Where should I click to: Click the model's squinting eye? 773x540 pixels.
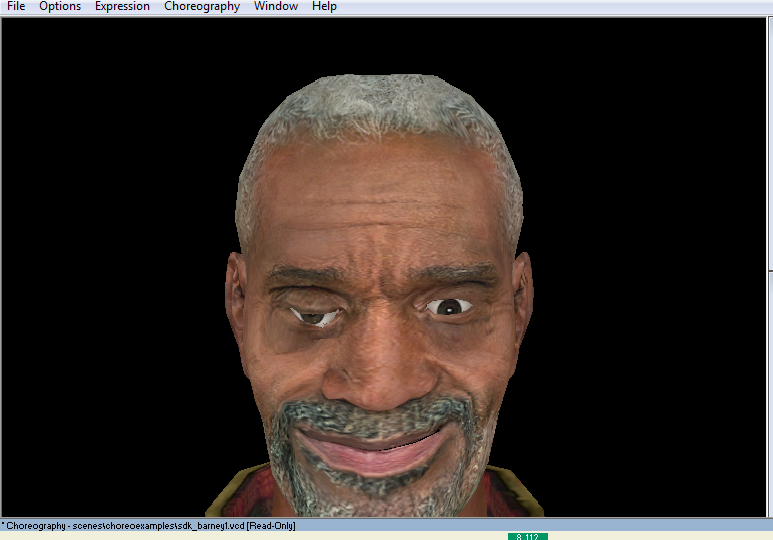coord(316,317)
